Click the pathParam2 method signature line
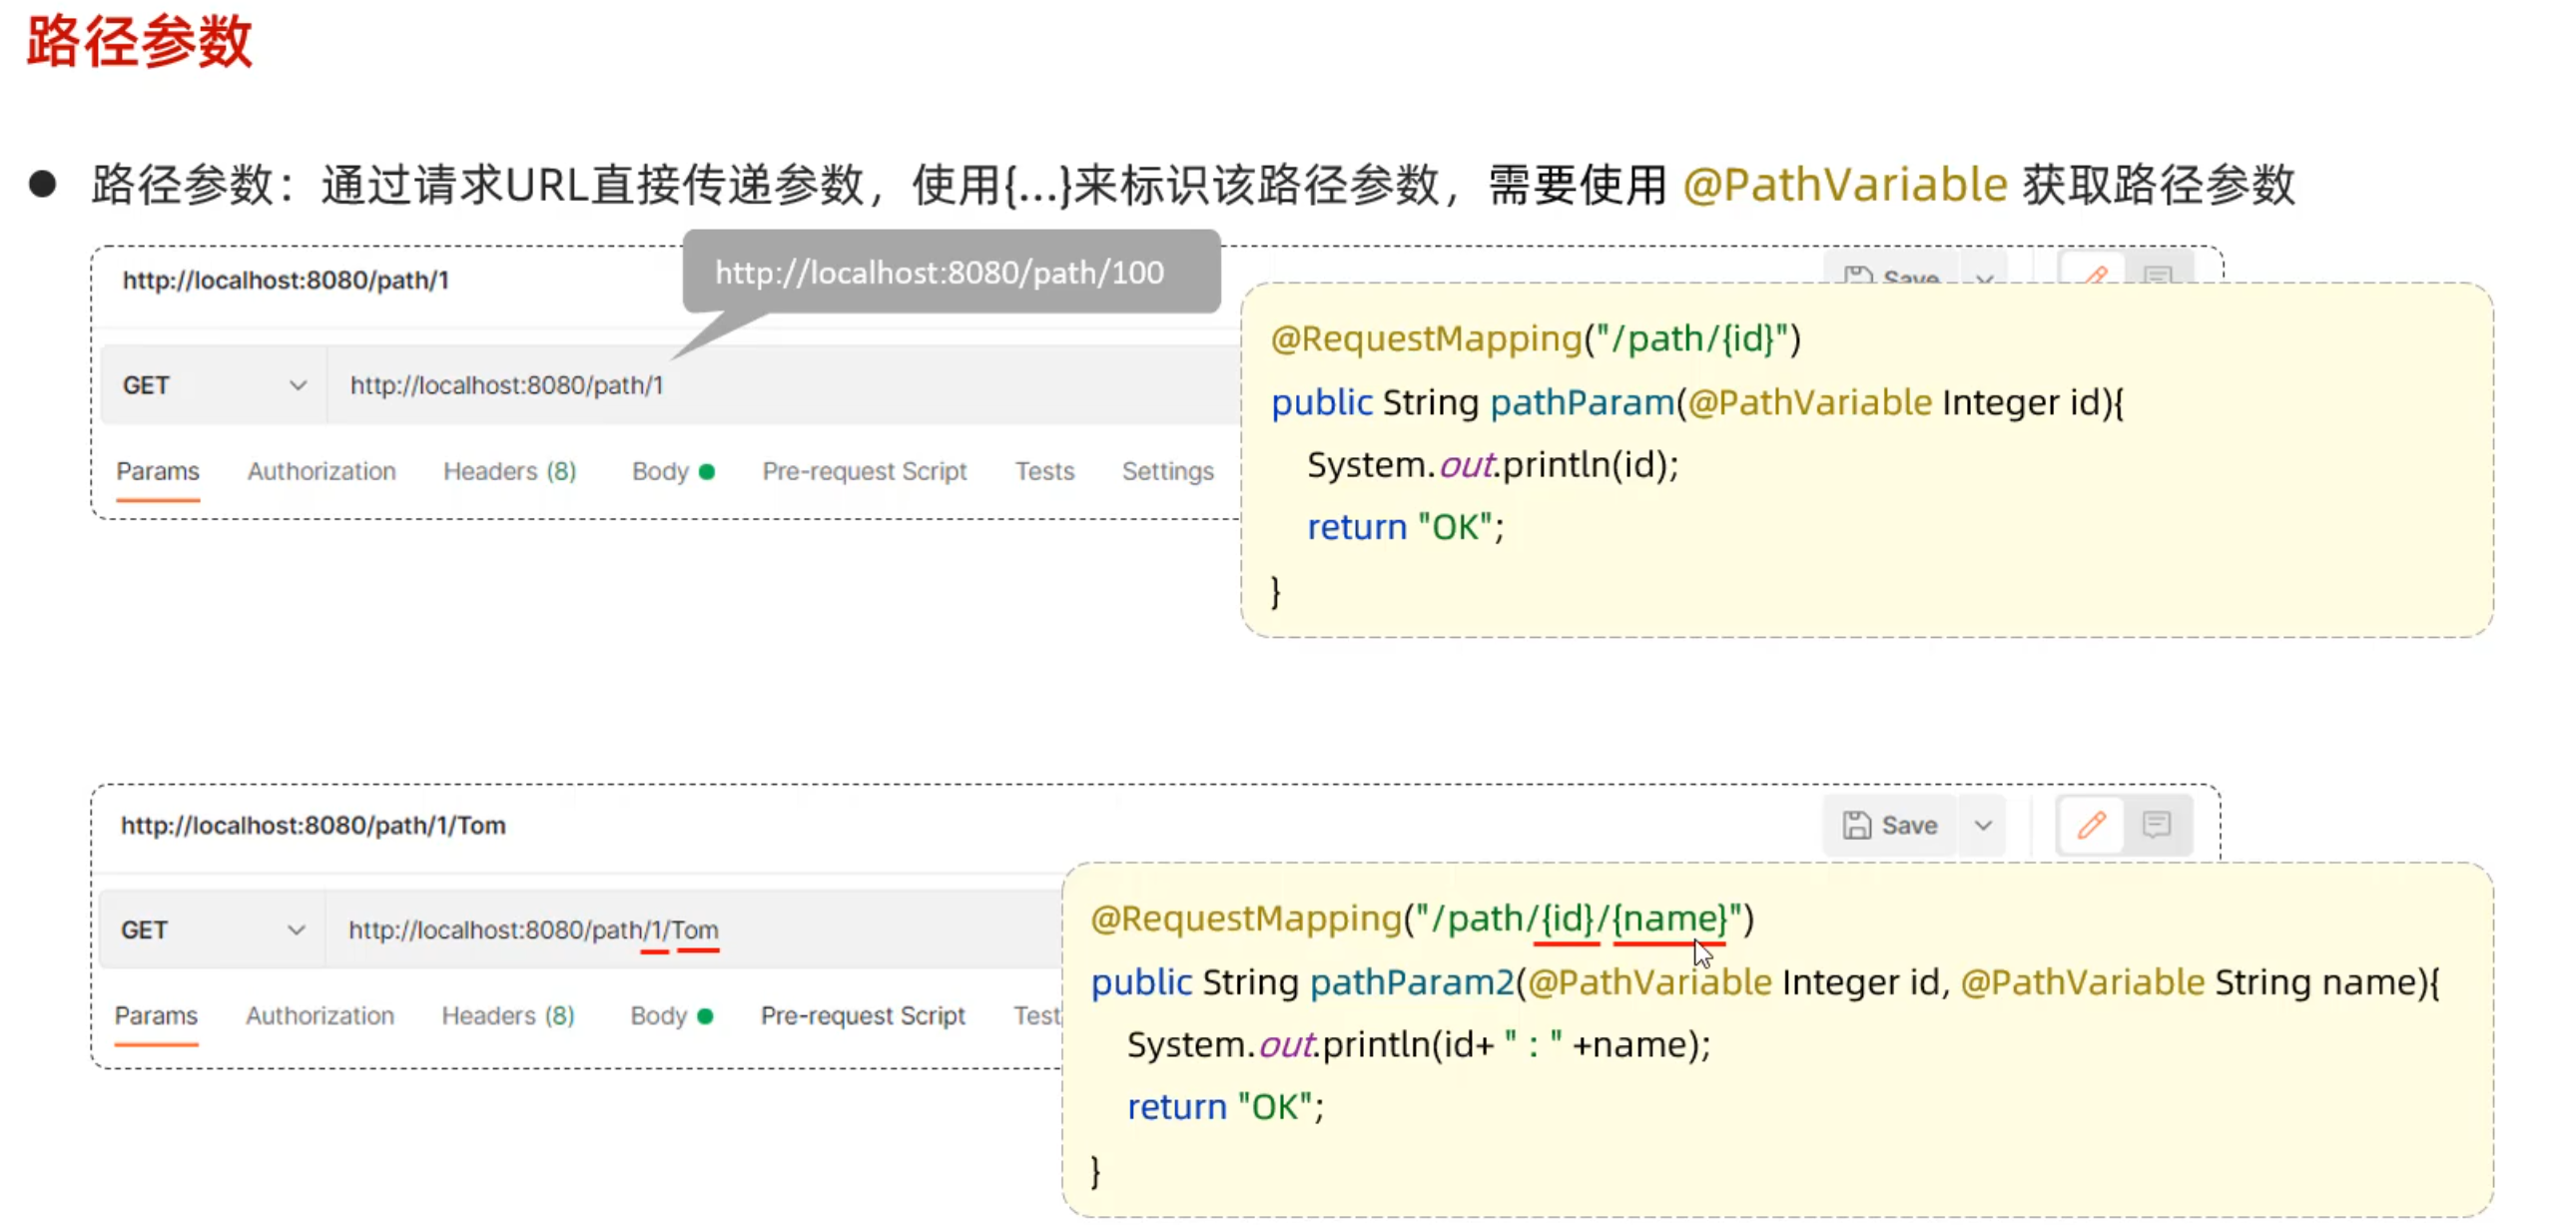The image size is (2576, 1225). coord(1765,982)
